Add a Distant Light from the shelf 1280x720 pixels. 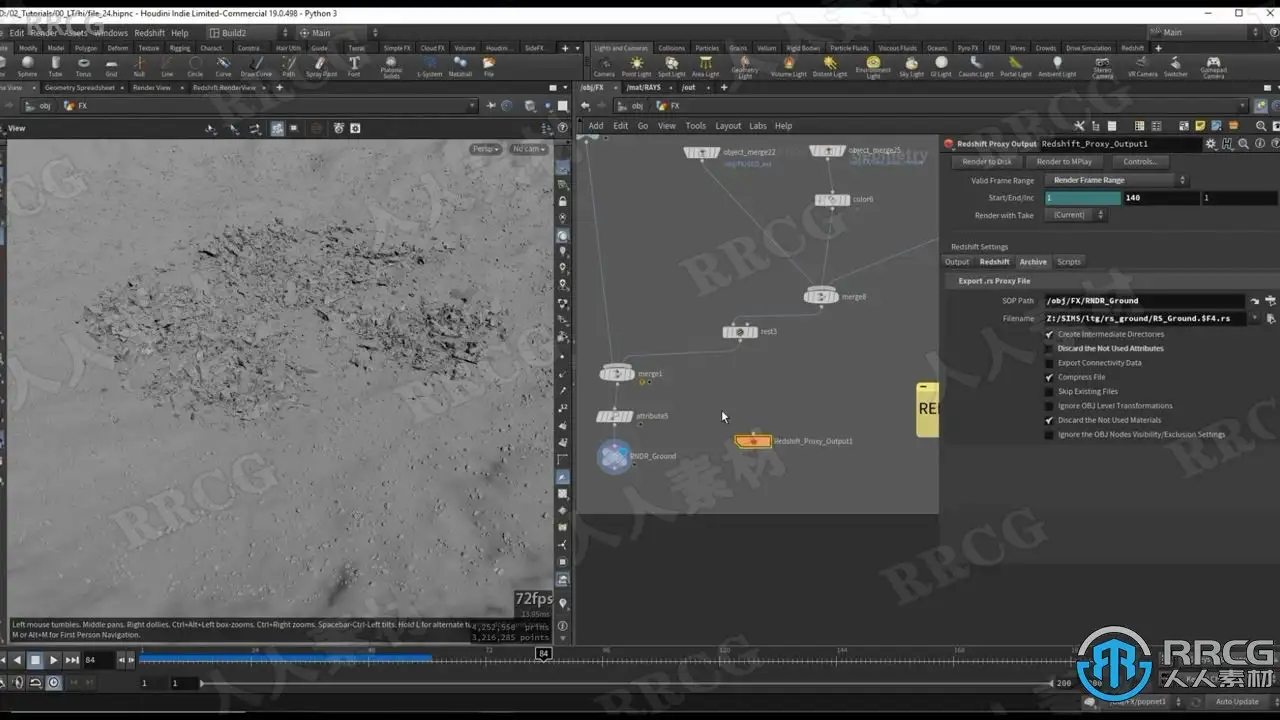pos(829,66)
